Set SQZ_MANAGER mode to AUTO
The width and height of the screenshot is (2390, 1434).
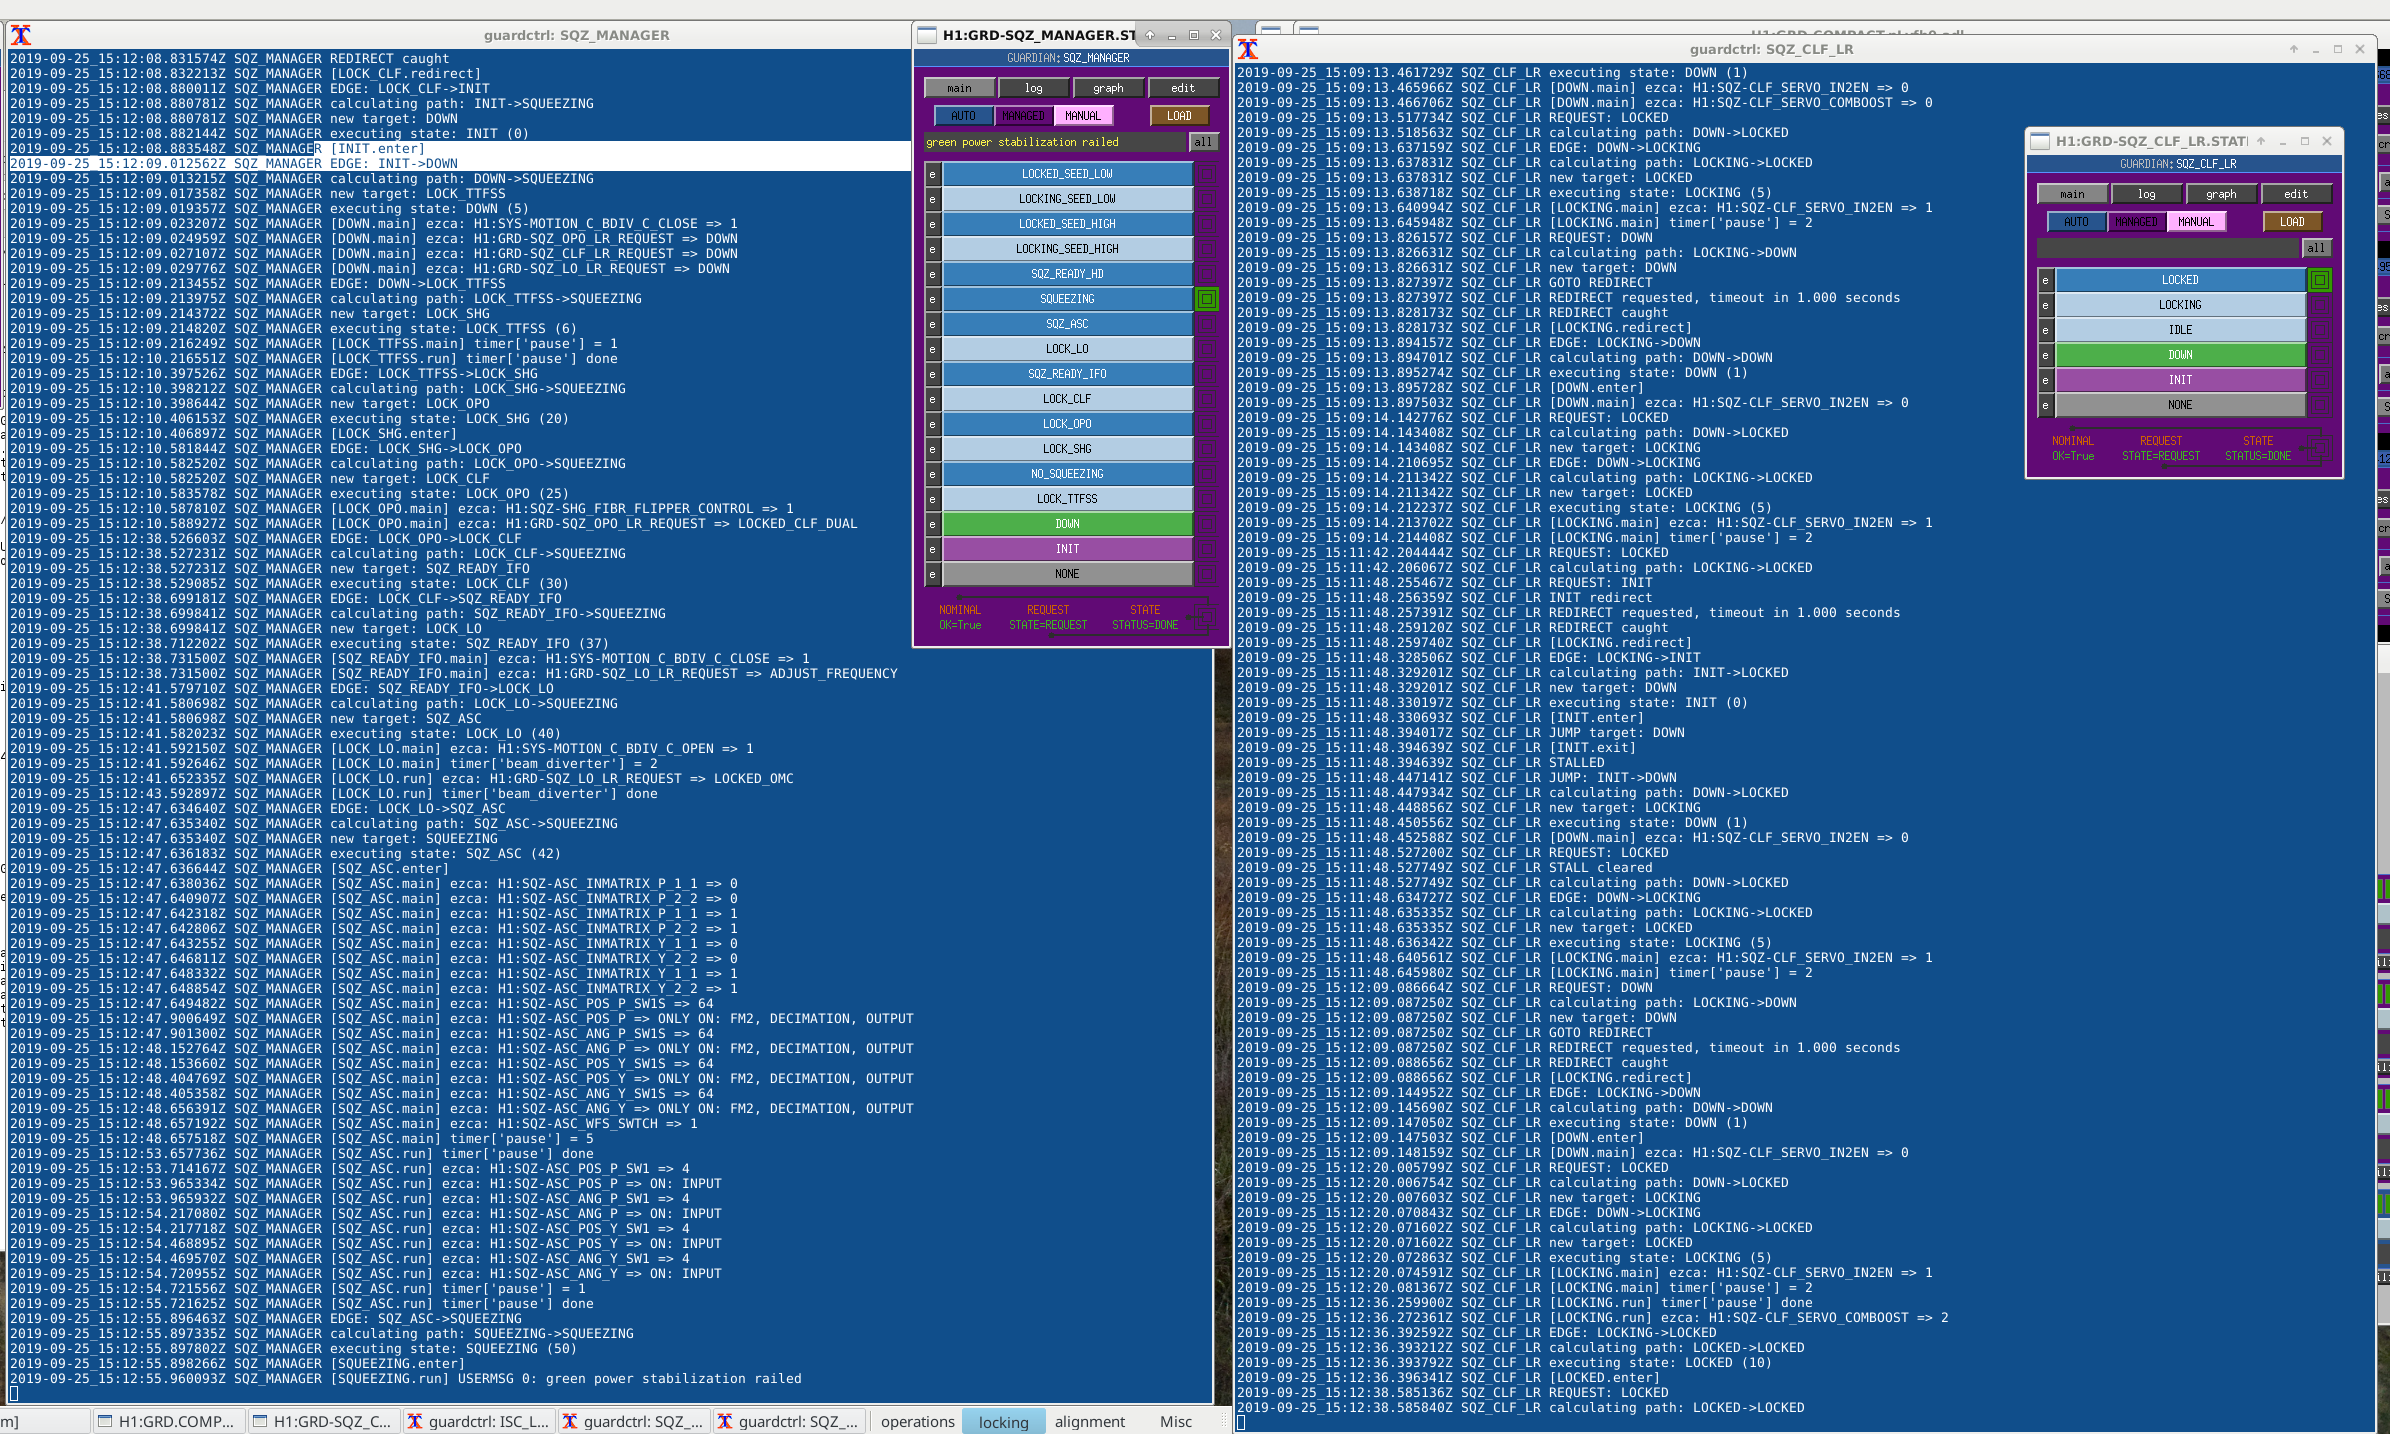[x=963, y=116]
